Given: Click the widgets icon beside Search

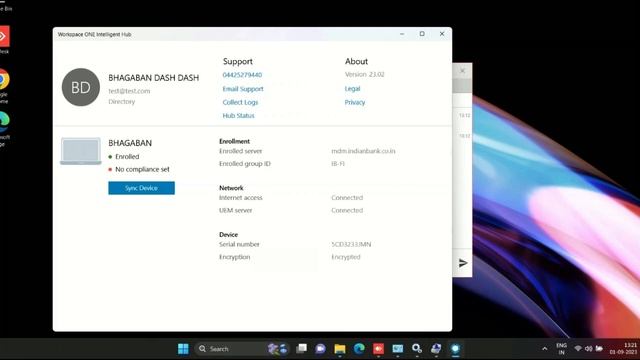Looking at the screenshot, I should 278,349.
